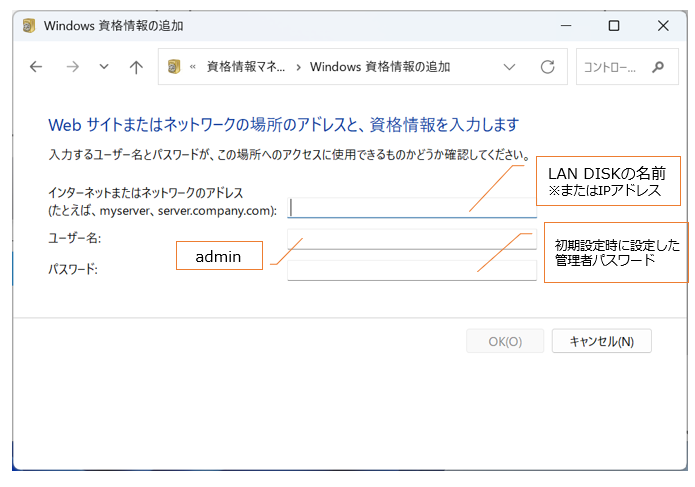Click the コントロー search box
The image size is (695, 487).
(x=612, y=68)
